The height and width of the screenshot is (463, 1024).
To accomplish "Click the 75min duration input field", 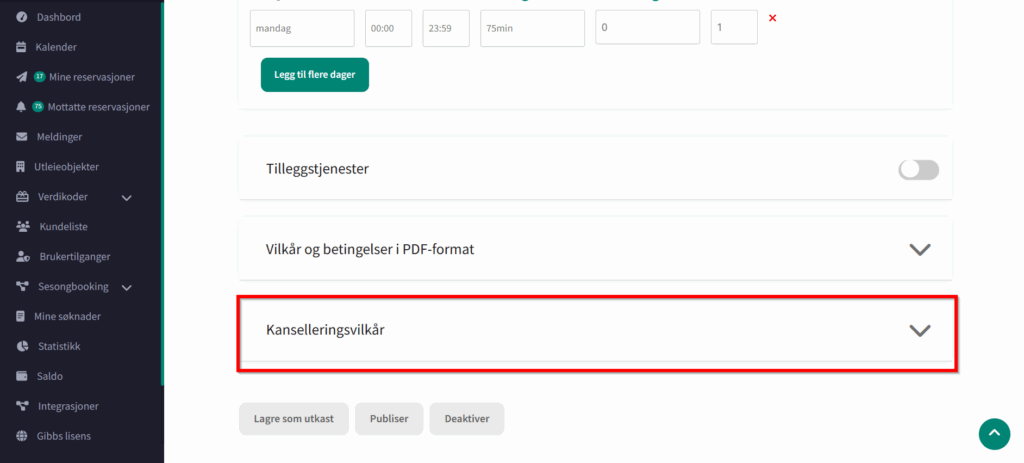I will [532, 29].
